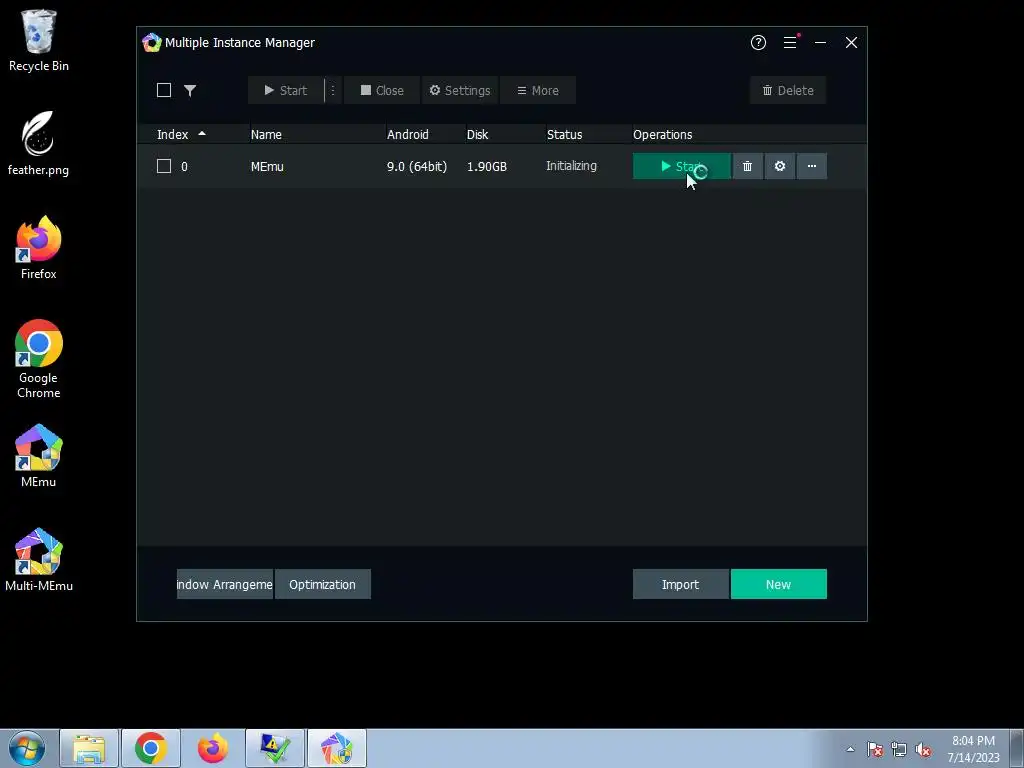This screenshot has width=1024, height=768.
Task: Click the 9.0 (64bit) Android cell
Action: 417,167
